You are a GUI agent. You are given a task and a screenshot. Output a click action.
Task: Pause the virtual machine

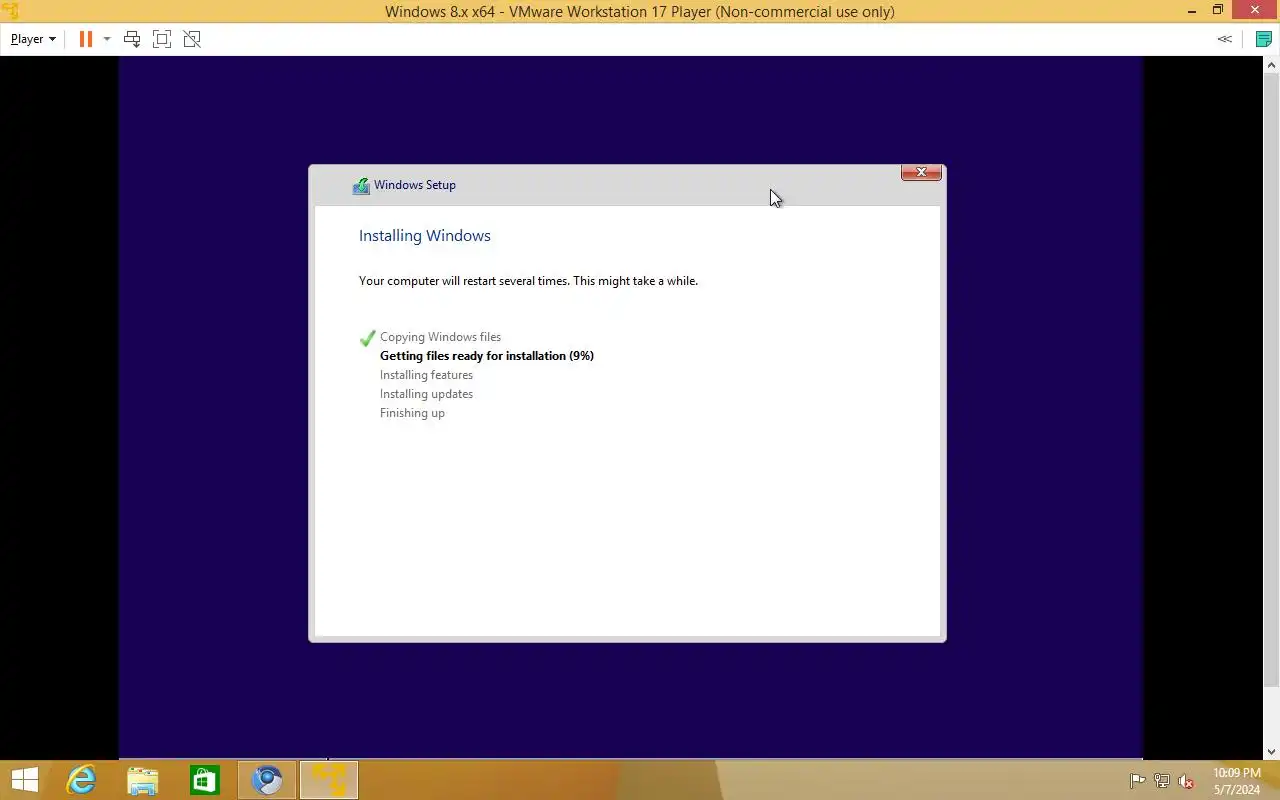86,39
